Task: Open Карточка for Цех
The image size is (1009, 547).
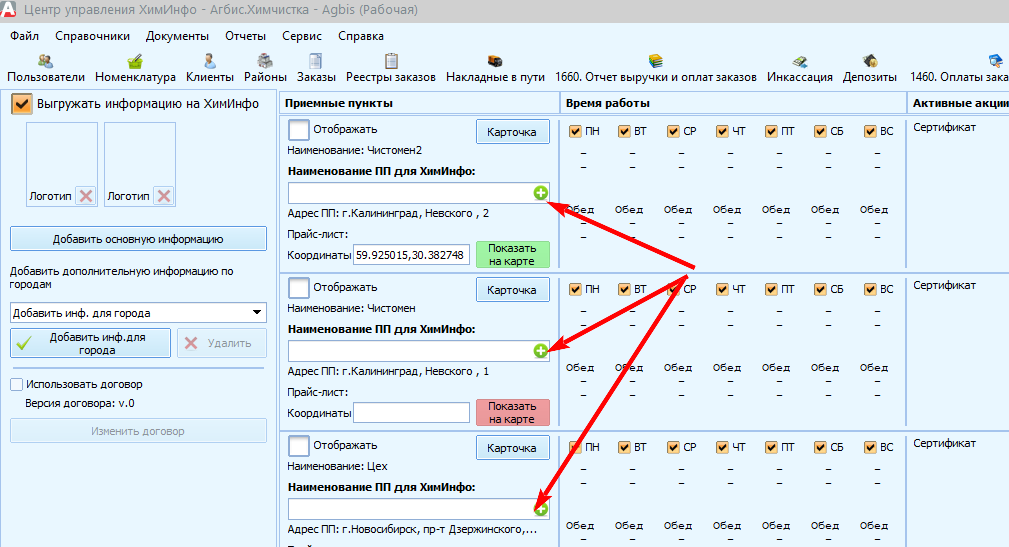Action: [x=512, y=448]
